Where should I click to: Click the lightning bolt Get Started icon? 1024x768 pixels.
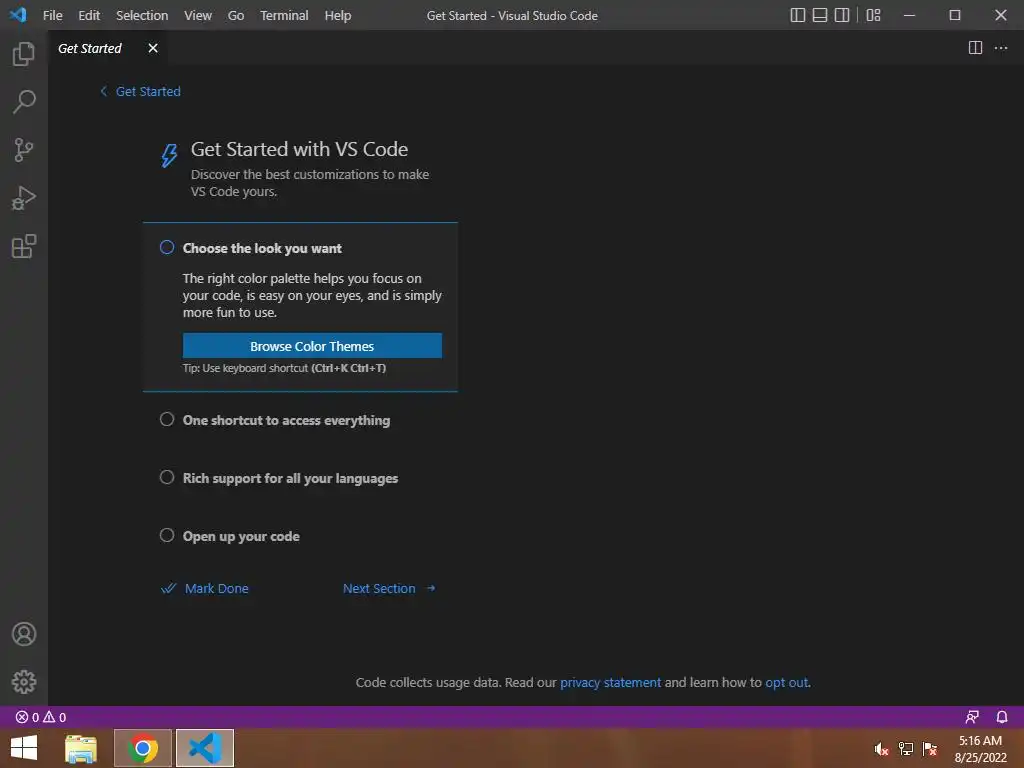tap(169, 155)
